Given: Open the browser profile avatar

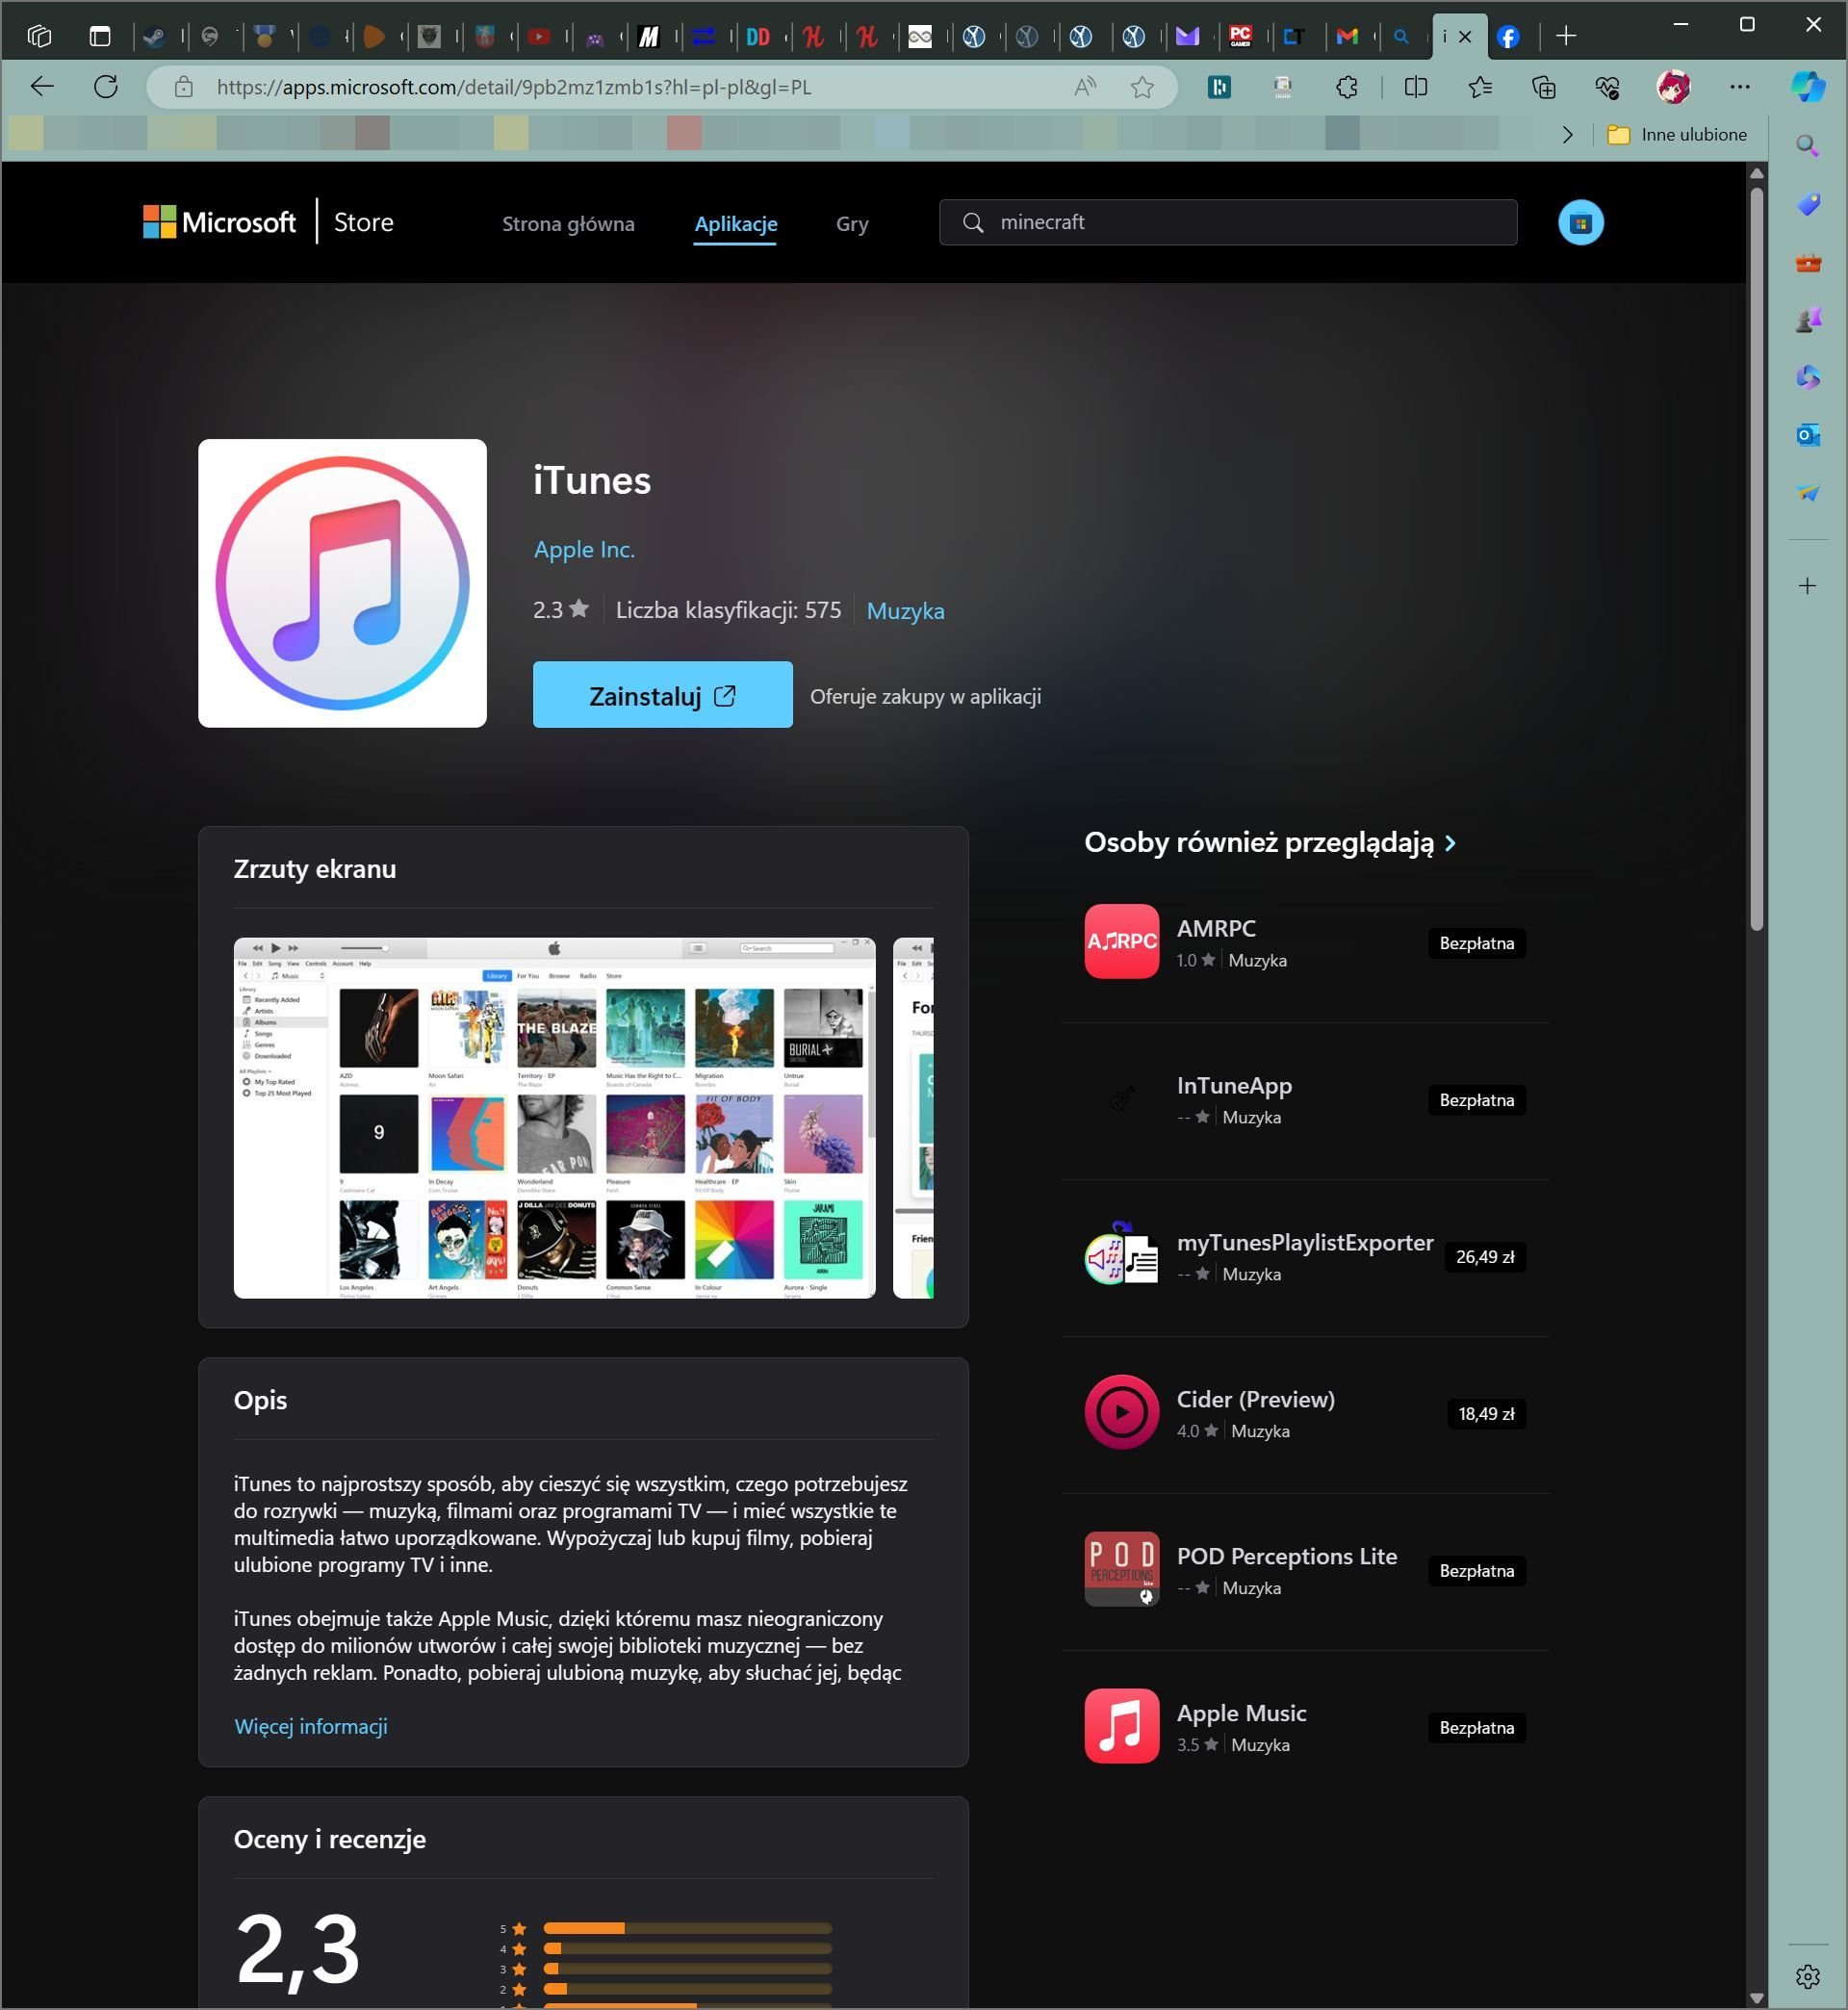Looking at the screenshot, I should click(x=1673, y=87).
